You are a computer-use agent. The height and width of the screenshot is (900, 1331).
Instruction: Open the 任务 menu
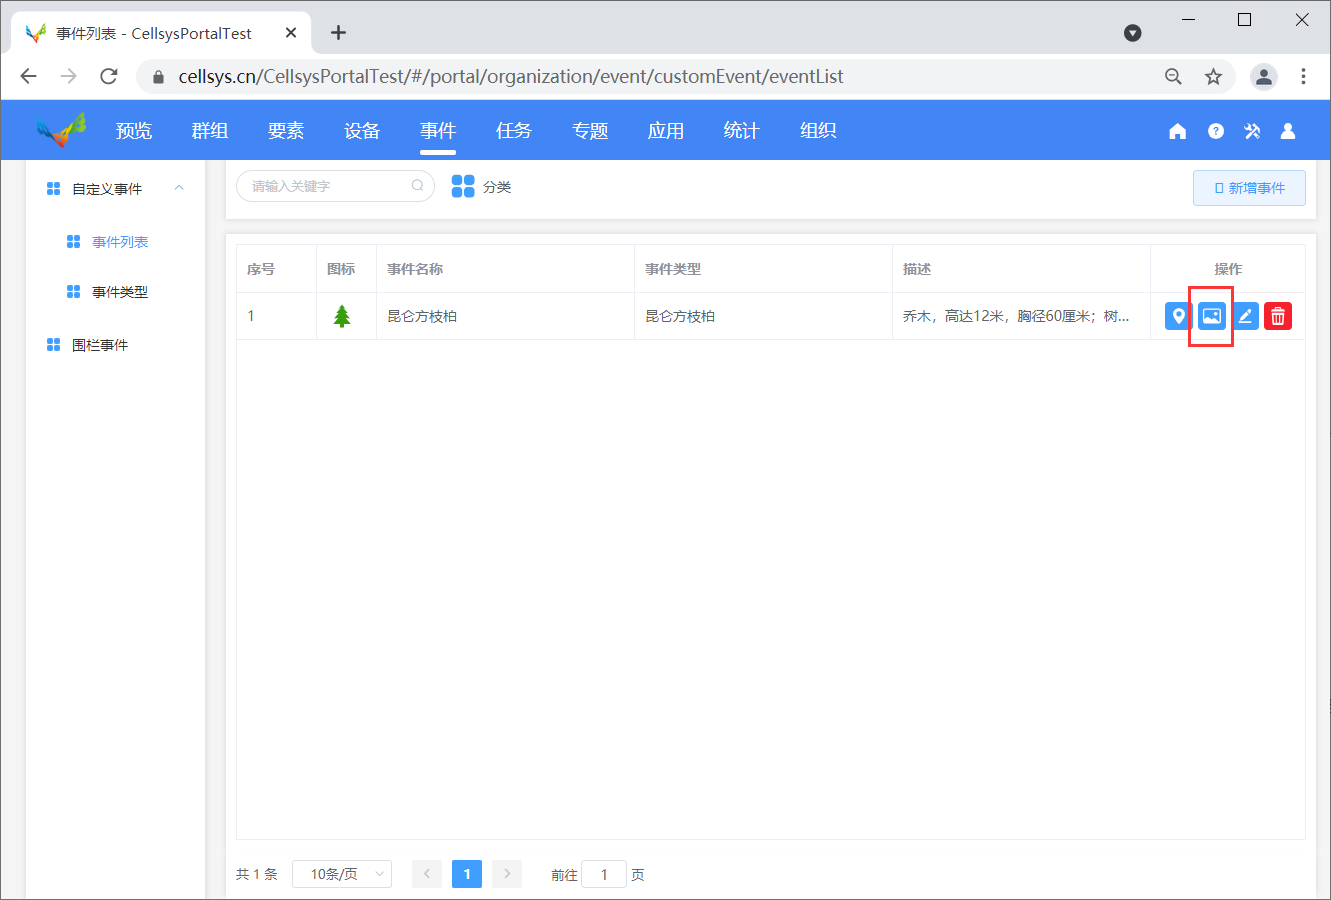(x=514, y=131)
